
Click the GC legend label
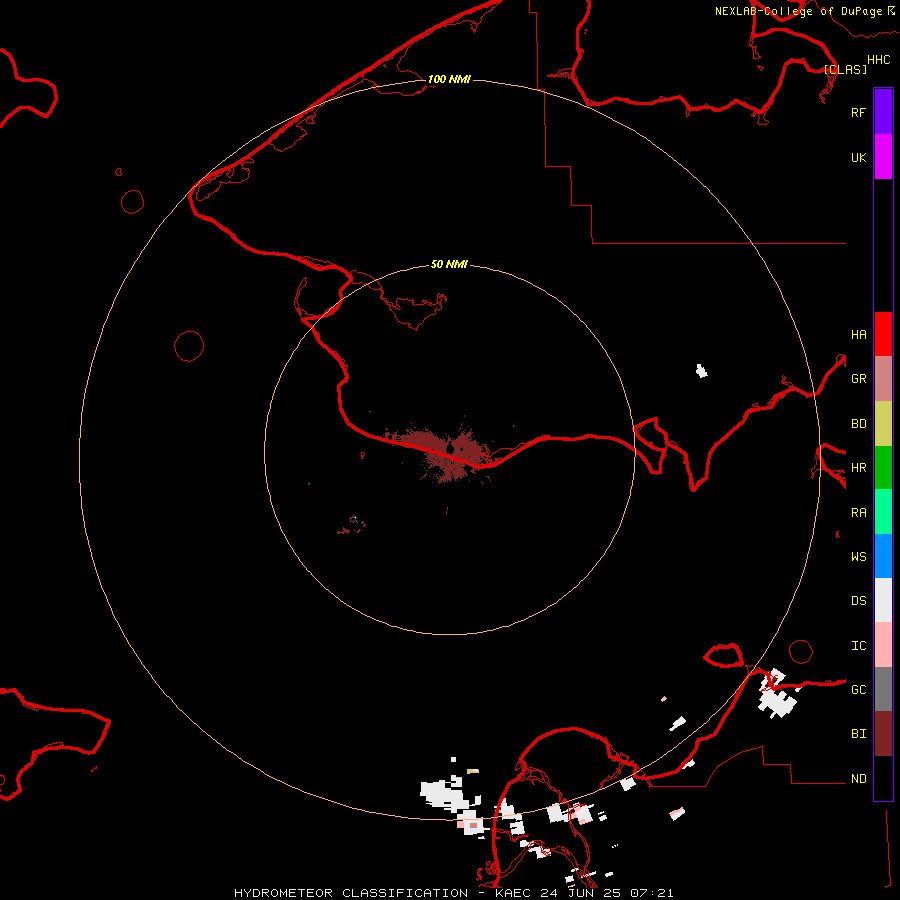pos(858,689)
